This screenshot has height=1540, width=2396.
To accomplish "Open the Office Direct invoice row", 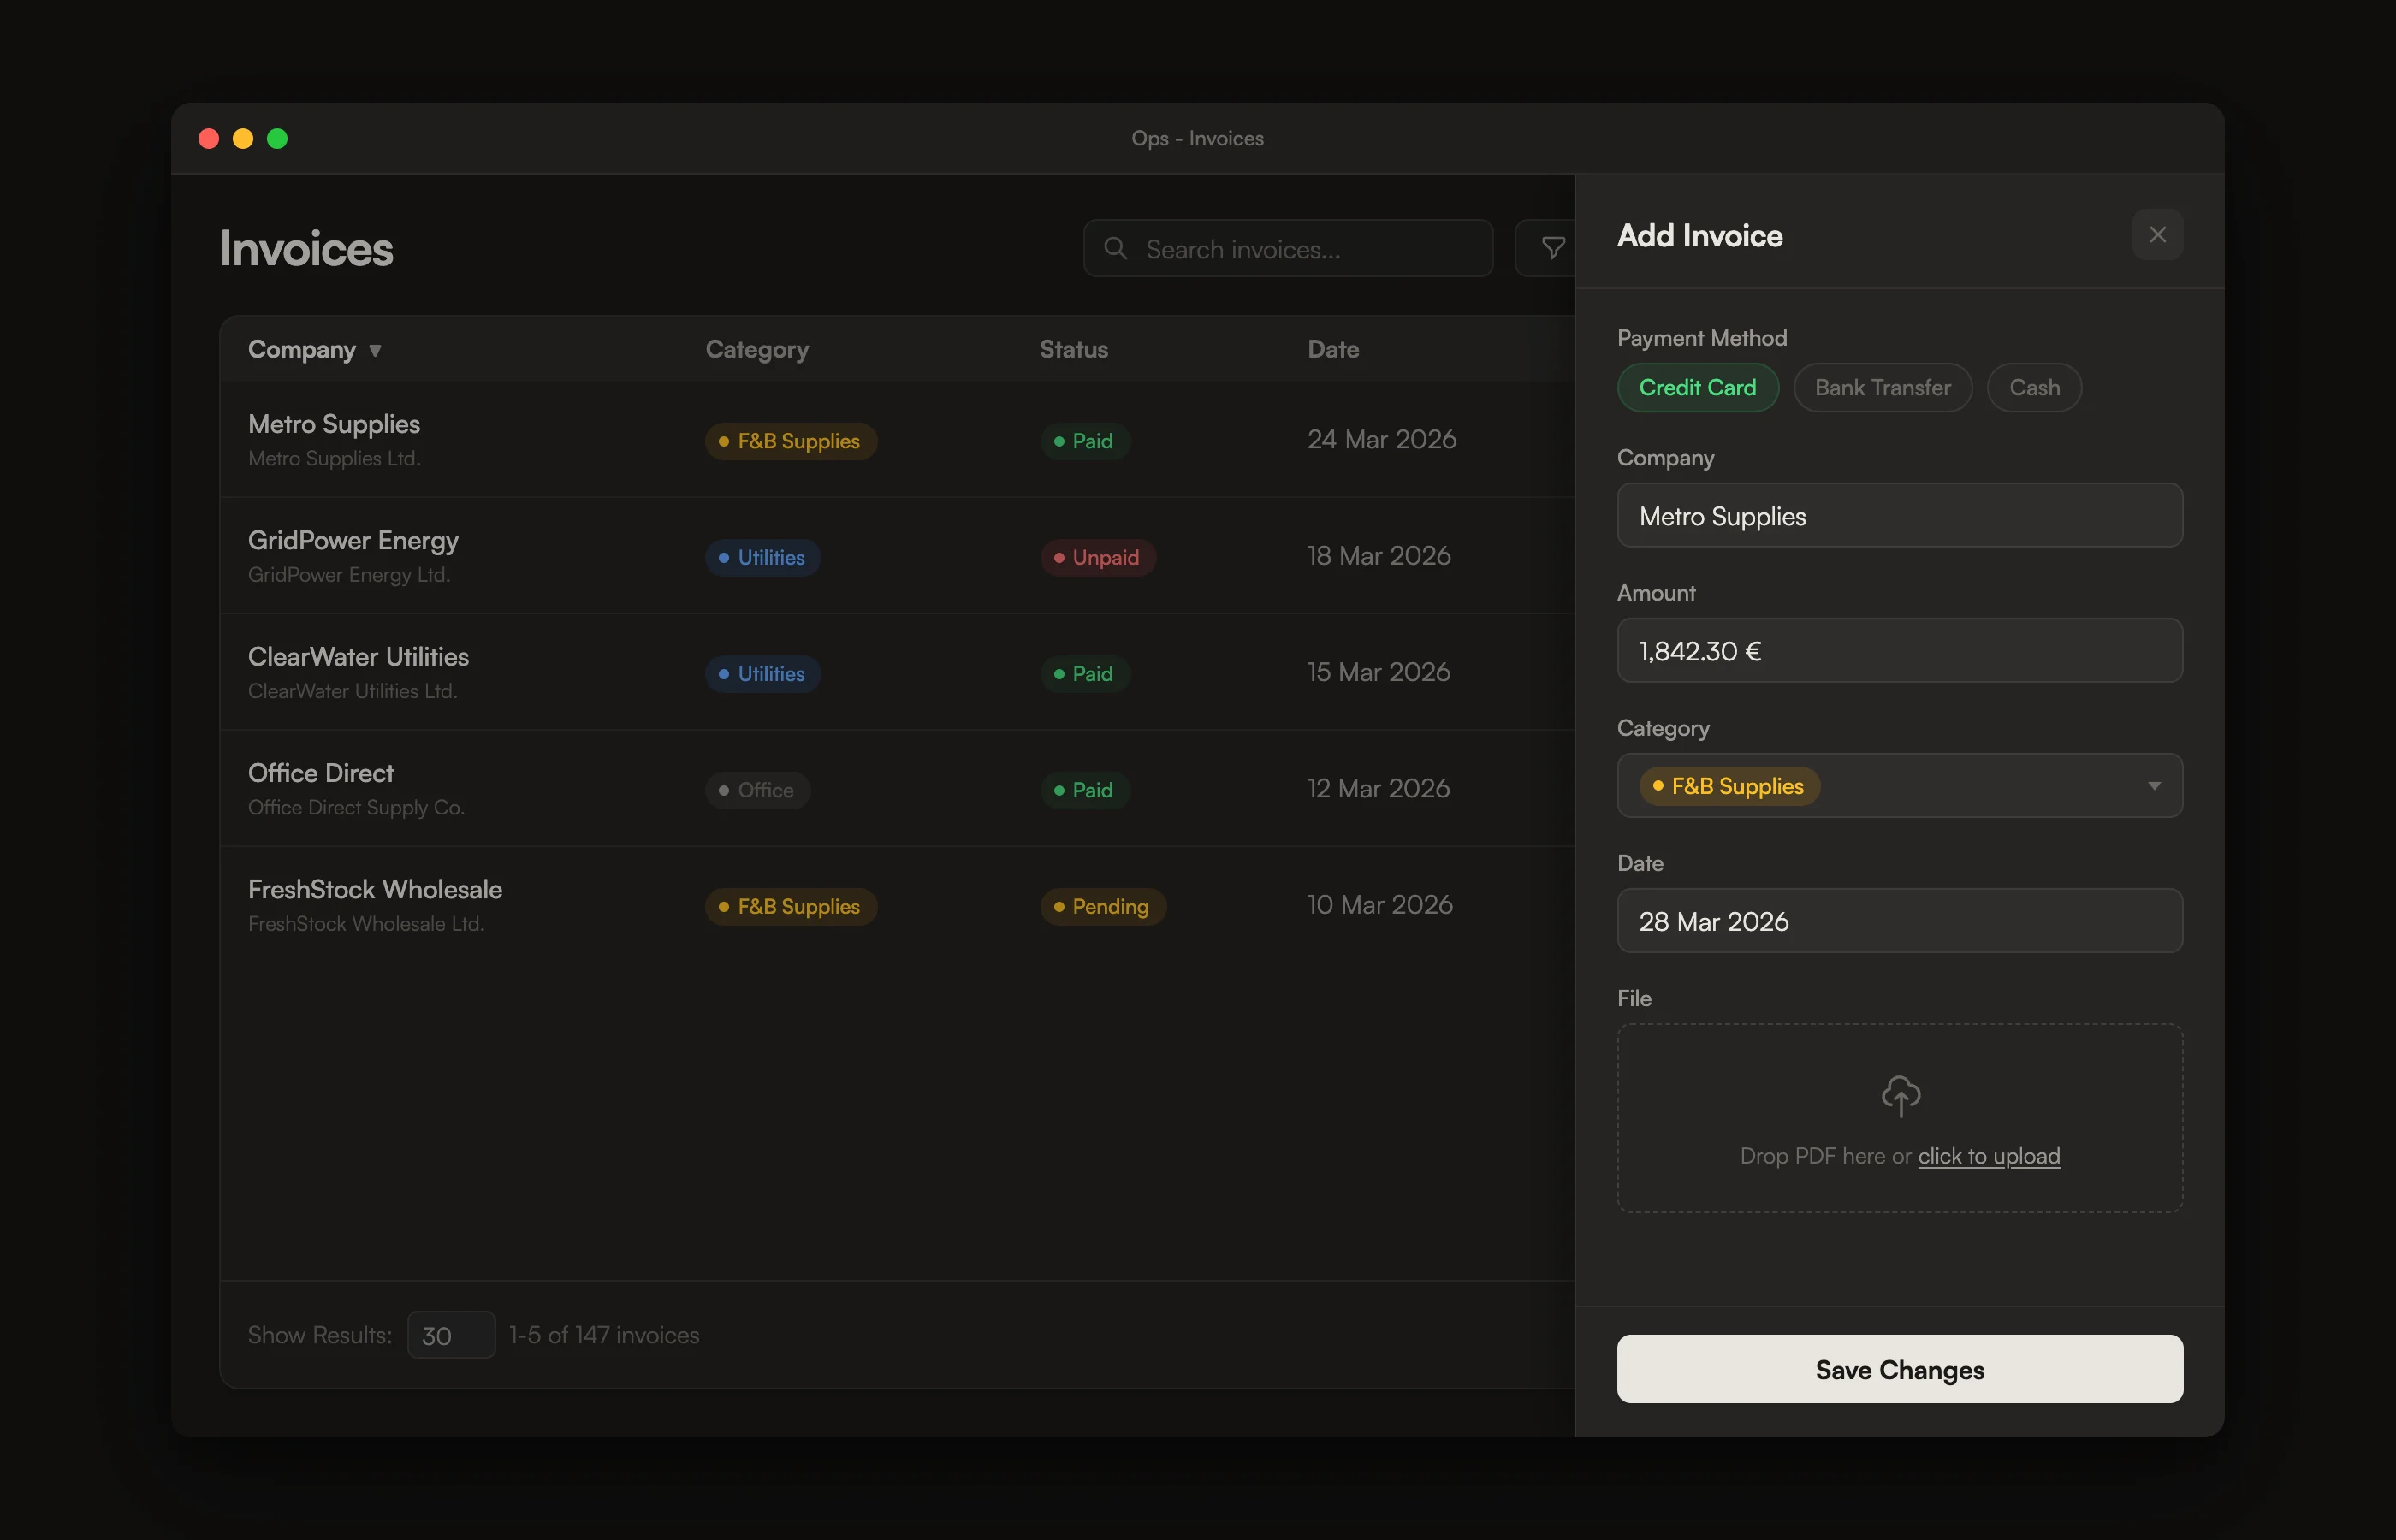I will click(897, 789).
